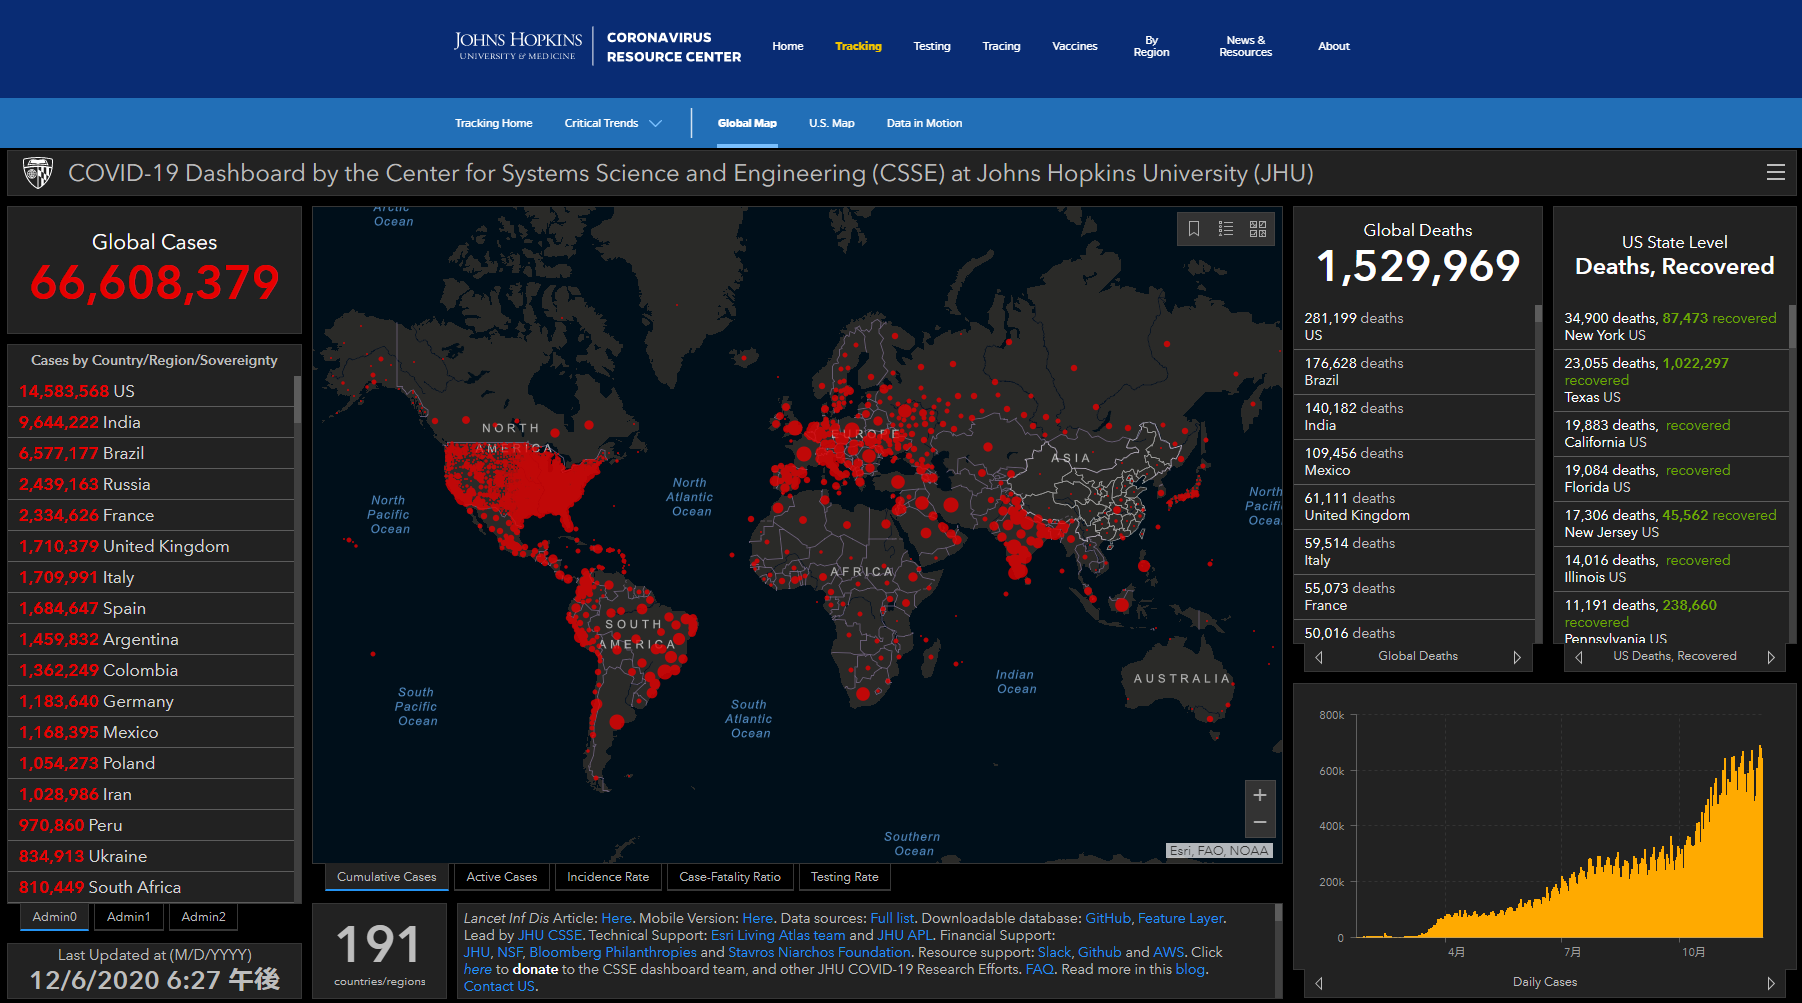Open the map bookmarks icon
The width and height of the screenshot is (1802, 1003).
(1194, 229)
